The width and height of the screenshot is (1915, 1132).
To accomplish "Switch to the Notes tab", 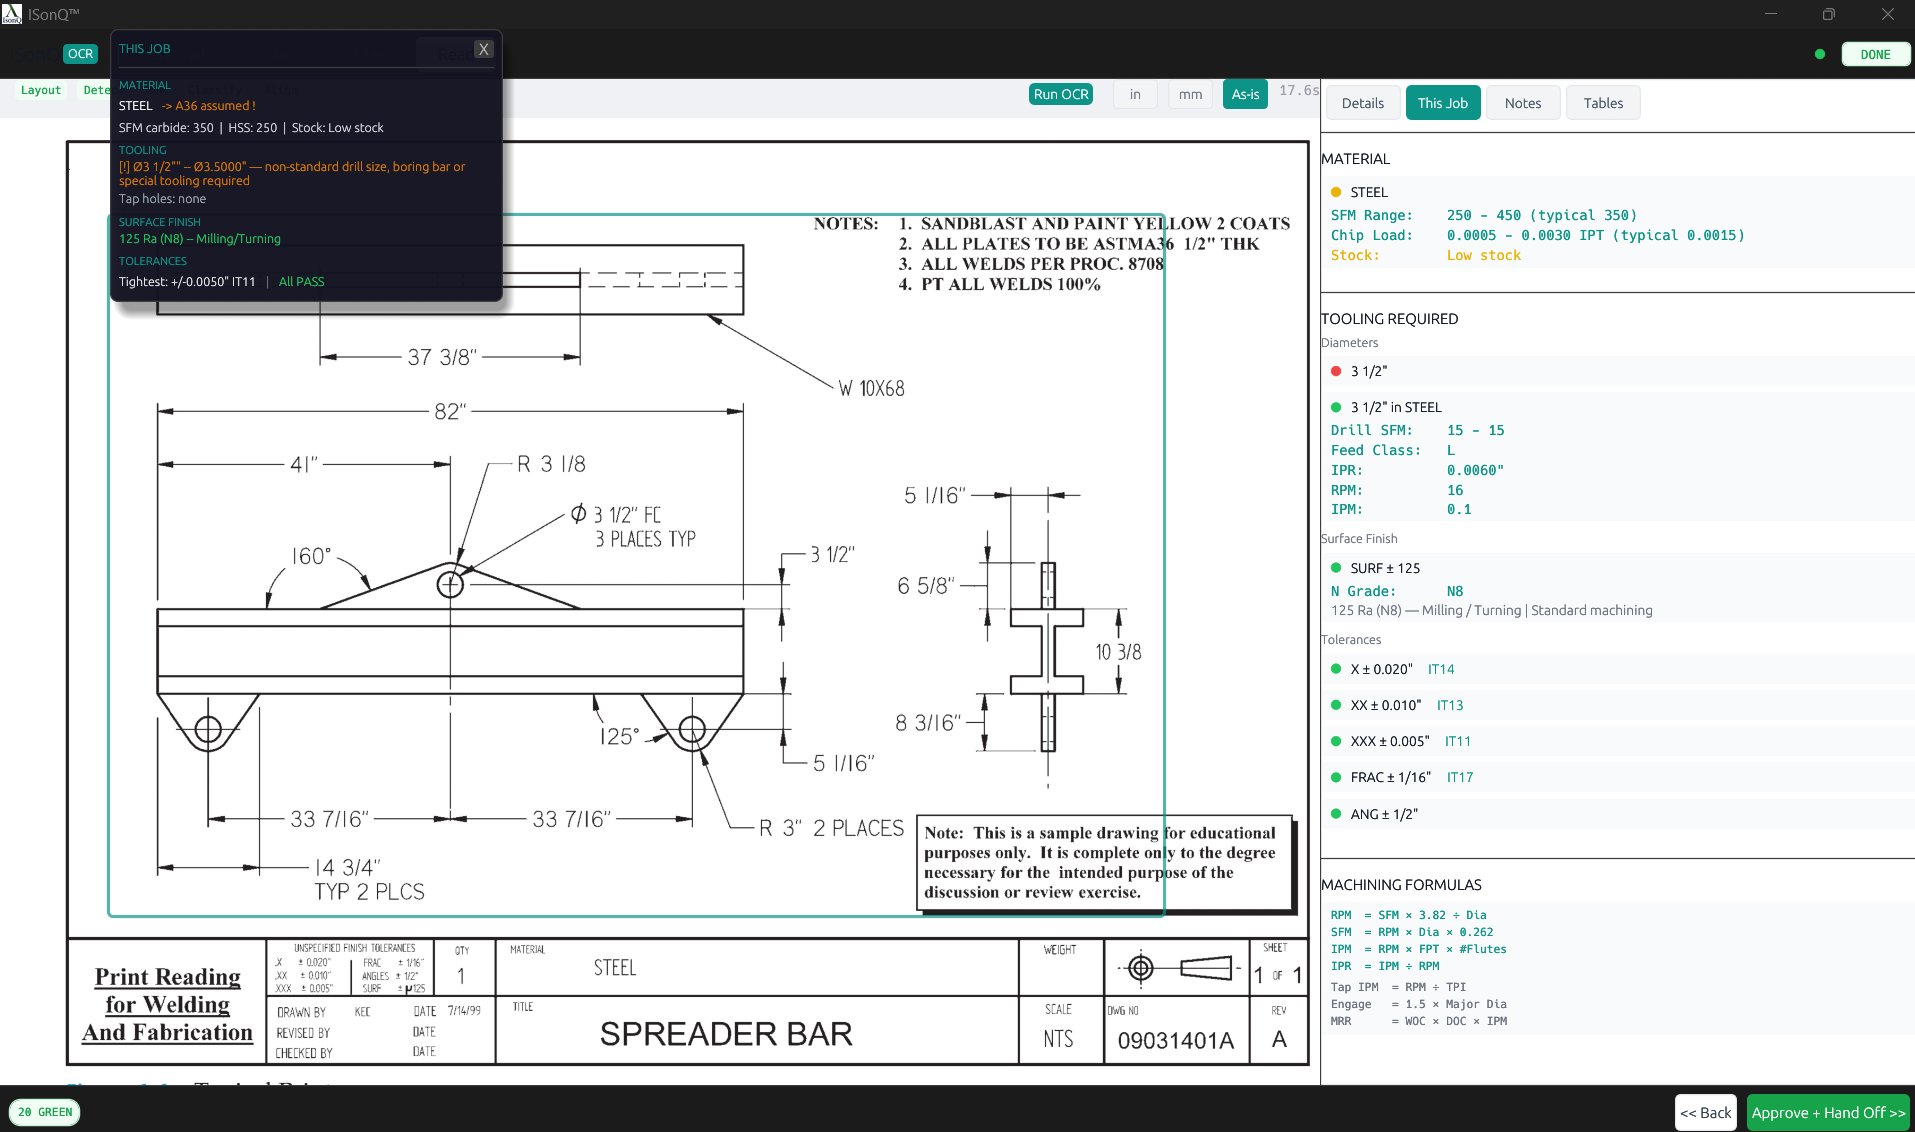I will click(x=1522, y=102).
